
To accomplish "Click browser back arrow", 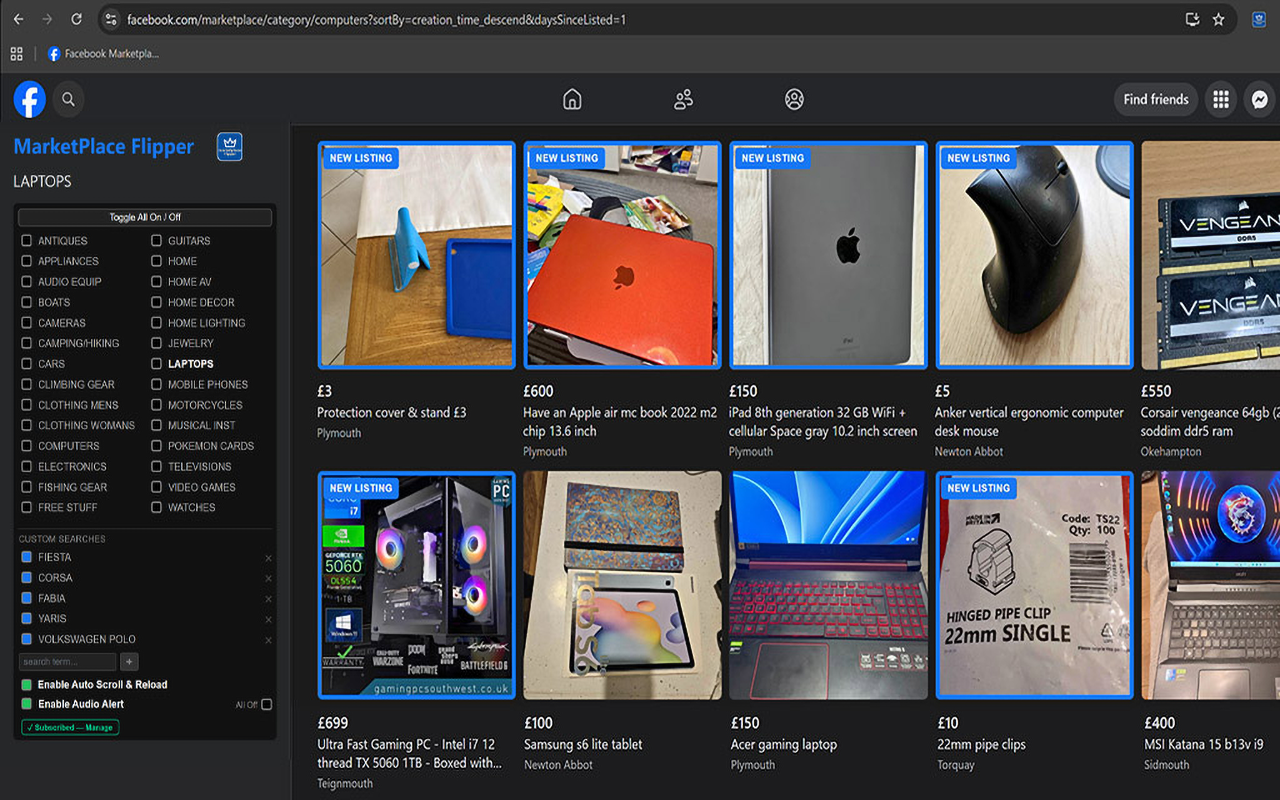I will (18, 19).
